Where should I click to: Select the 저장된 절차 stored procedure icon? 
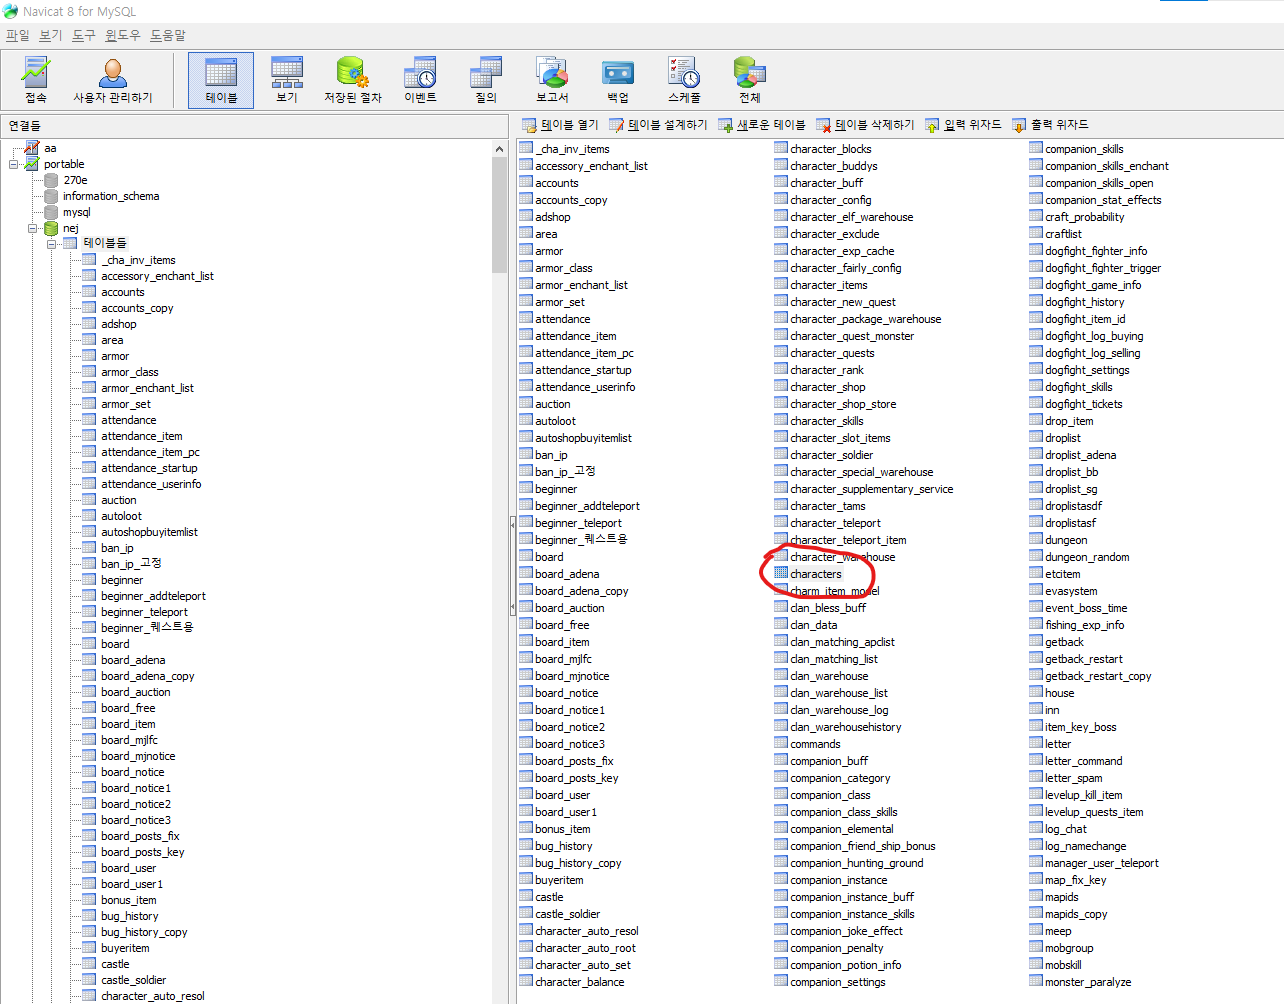coord(352,80)
